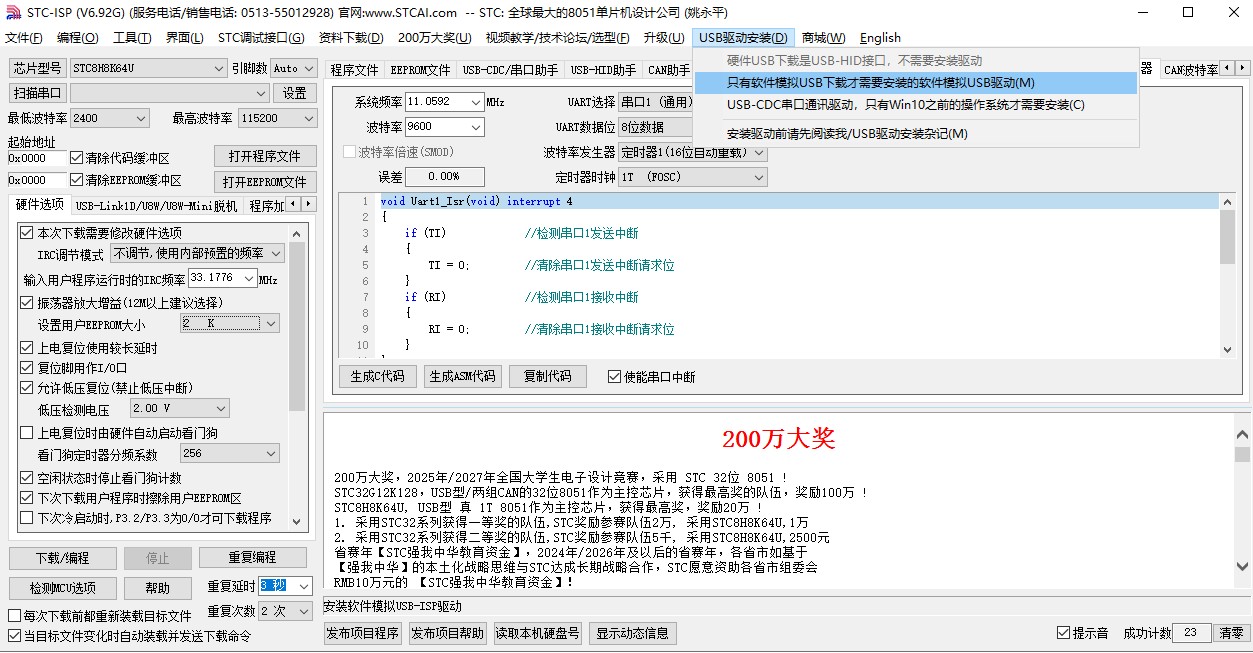Click the down arrow of the hardware options scrollbar

pos(297,520)
